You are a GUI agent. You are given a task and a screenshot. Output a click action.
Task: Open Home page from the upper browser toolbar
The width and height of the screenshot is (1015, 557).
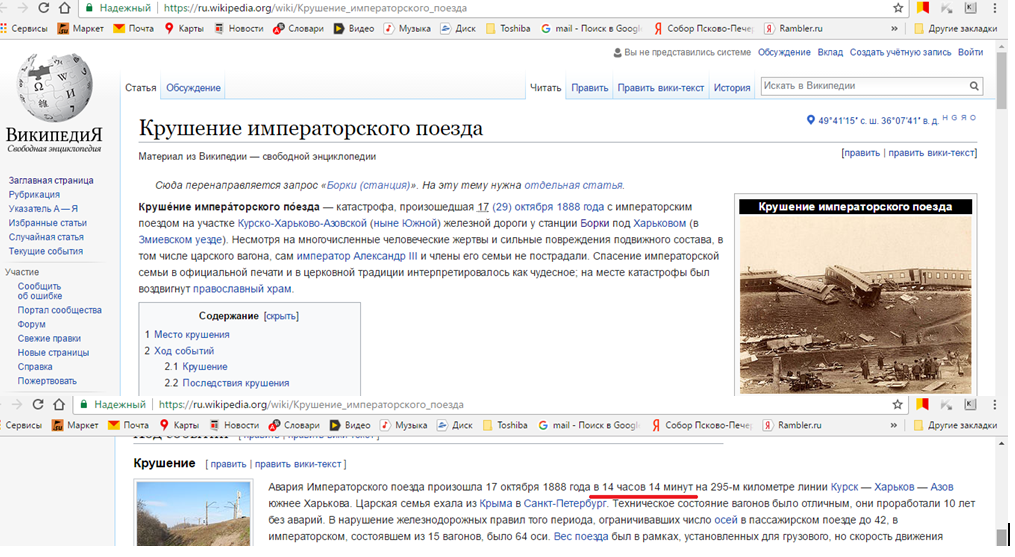(x=64, y=8)
